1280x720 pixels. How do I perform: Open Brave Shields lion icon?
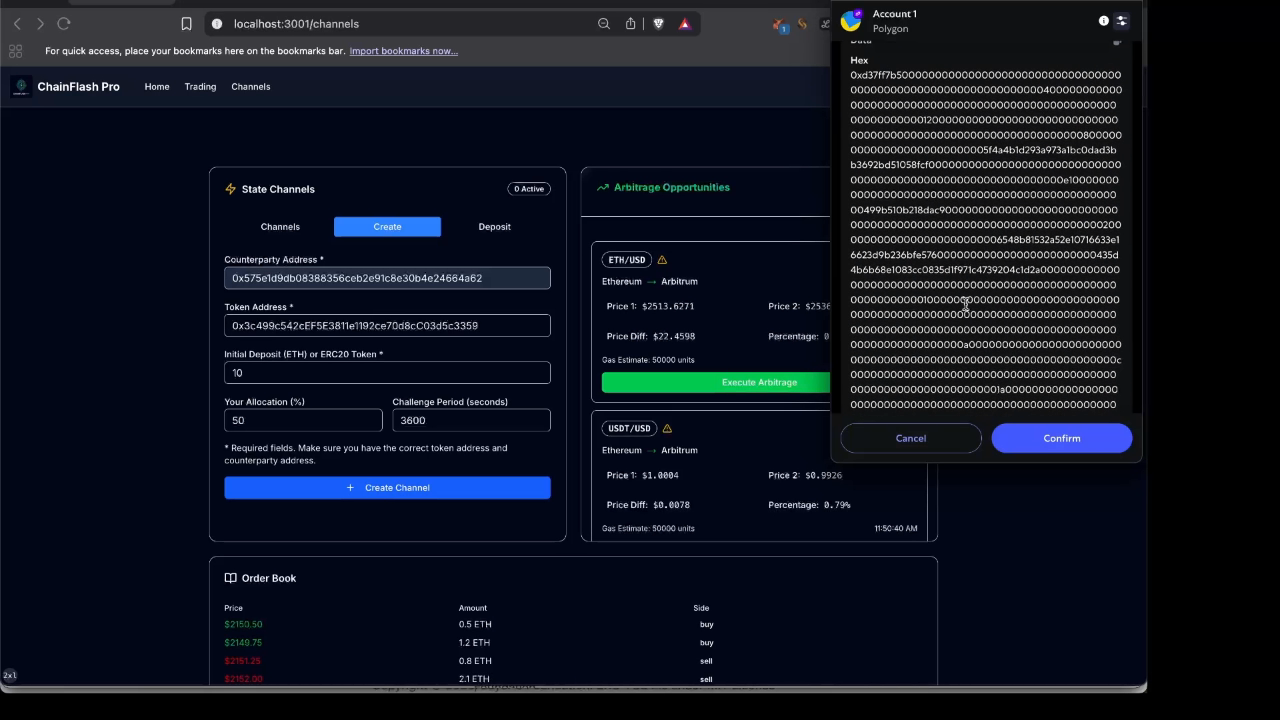658,23
